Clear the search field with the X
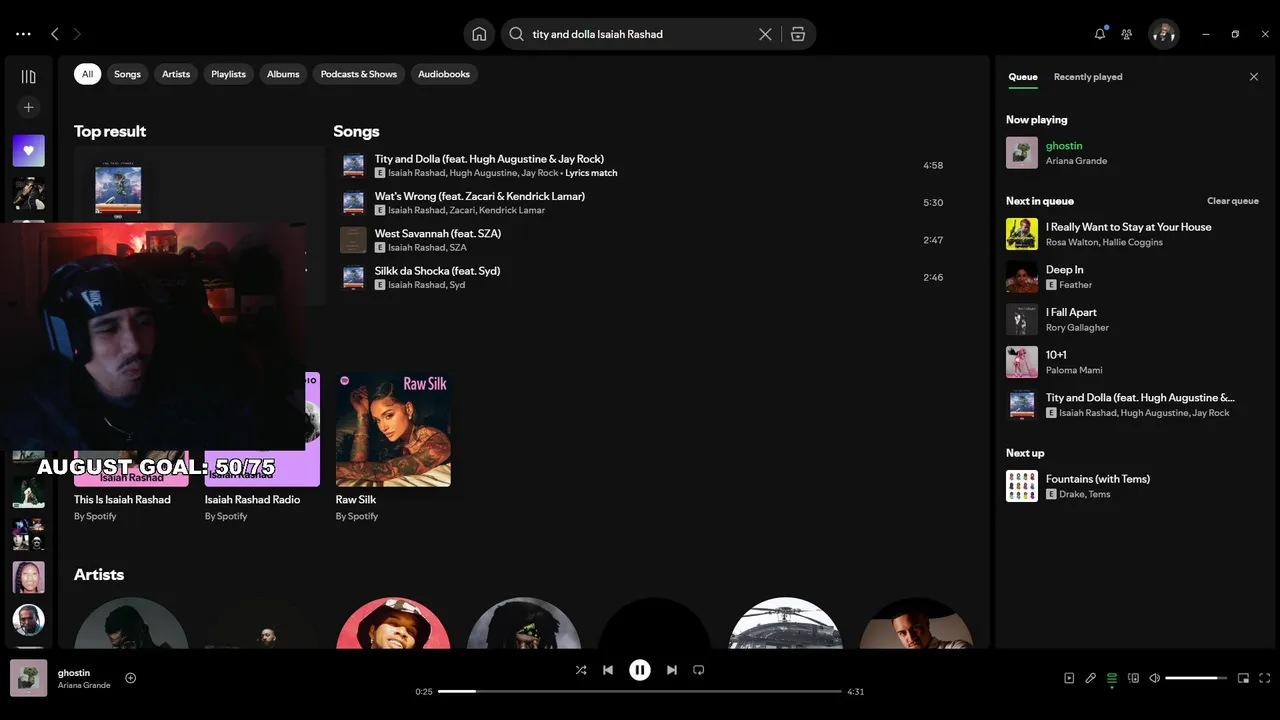The width and height of the screenshot is (1280, 720). pyautogui.click(x=765, y=34)
